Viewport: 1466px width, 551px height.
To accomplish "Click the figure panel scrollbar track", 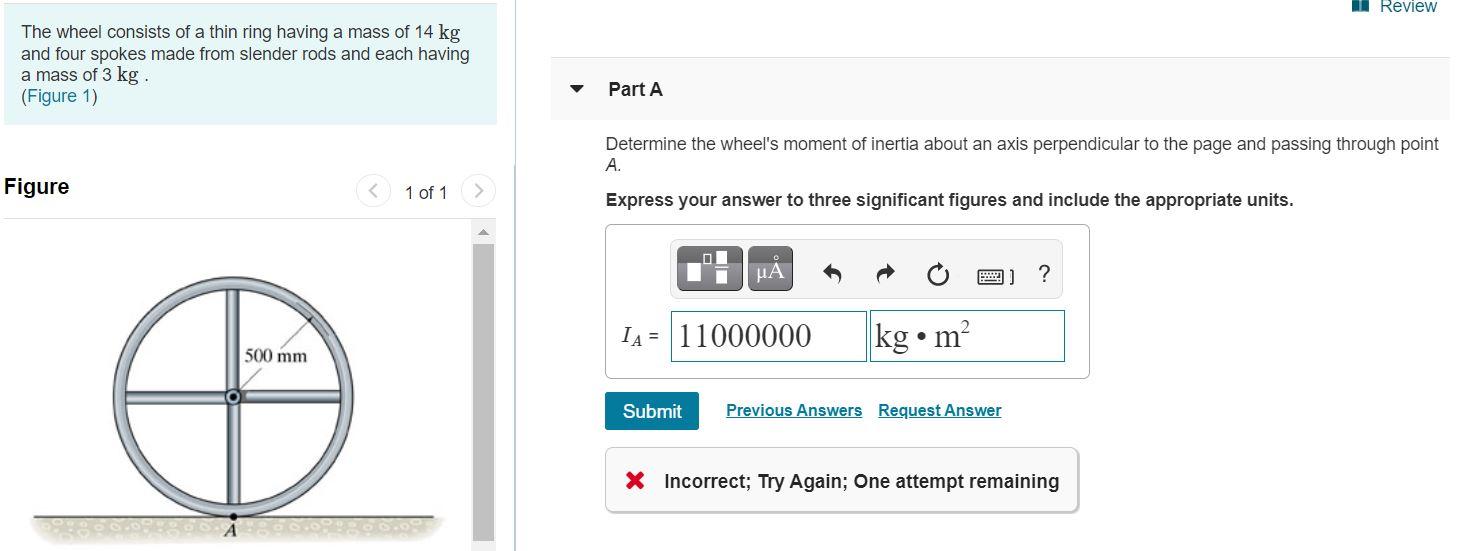I will pos(483,390).
